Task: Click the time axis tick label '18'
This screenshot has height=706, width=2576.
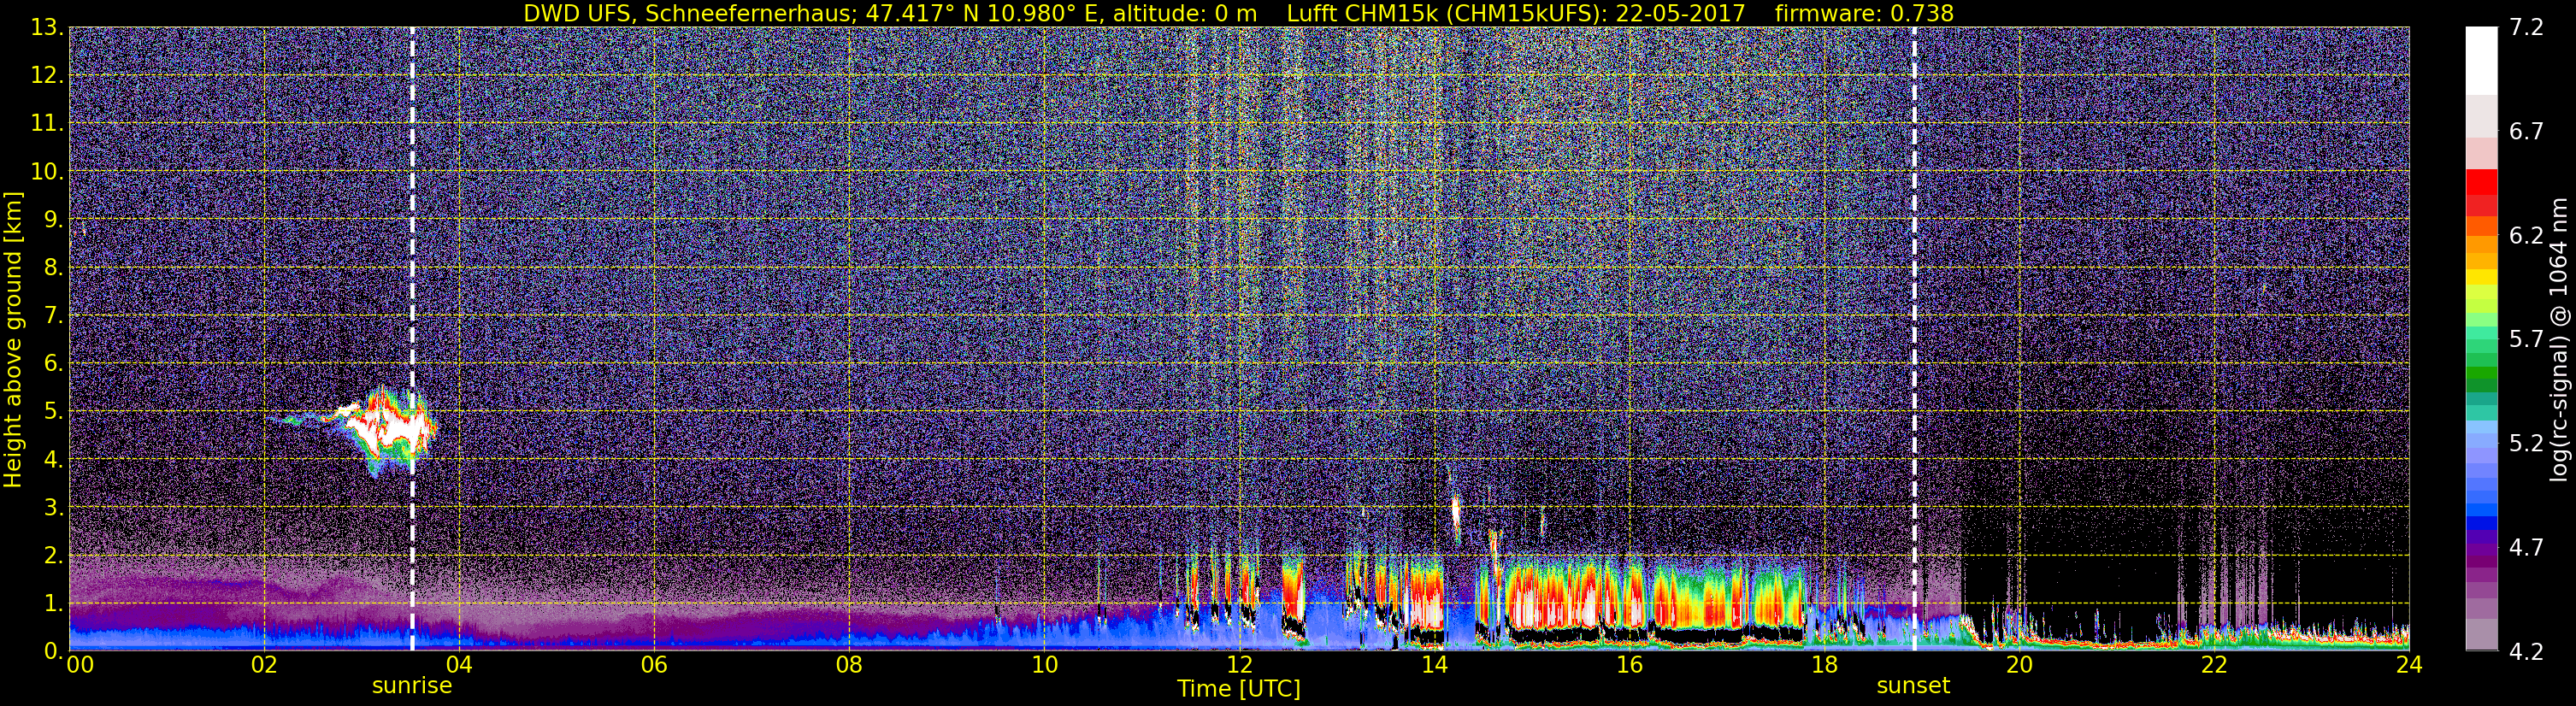Action: [1823, 665]
